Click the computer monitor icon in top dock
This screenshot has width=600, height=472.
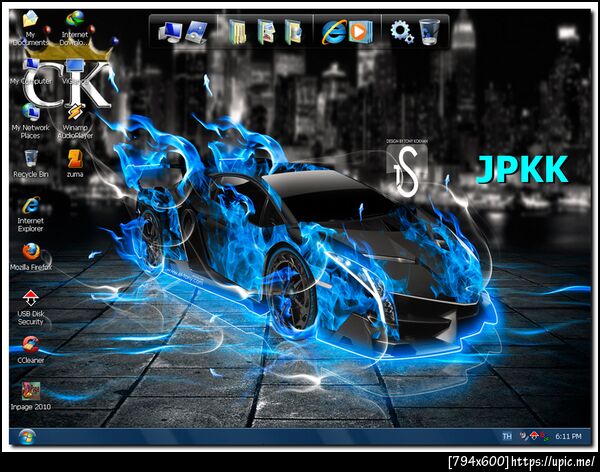[x=170, y=32]
